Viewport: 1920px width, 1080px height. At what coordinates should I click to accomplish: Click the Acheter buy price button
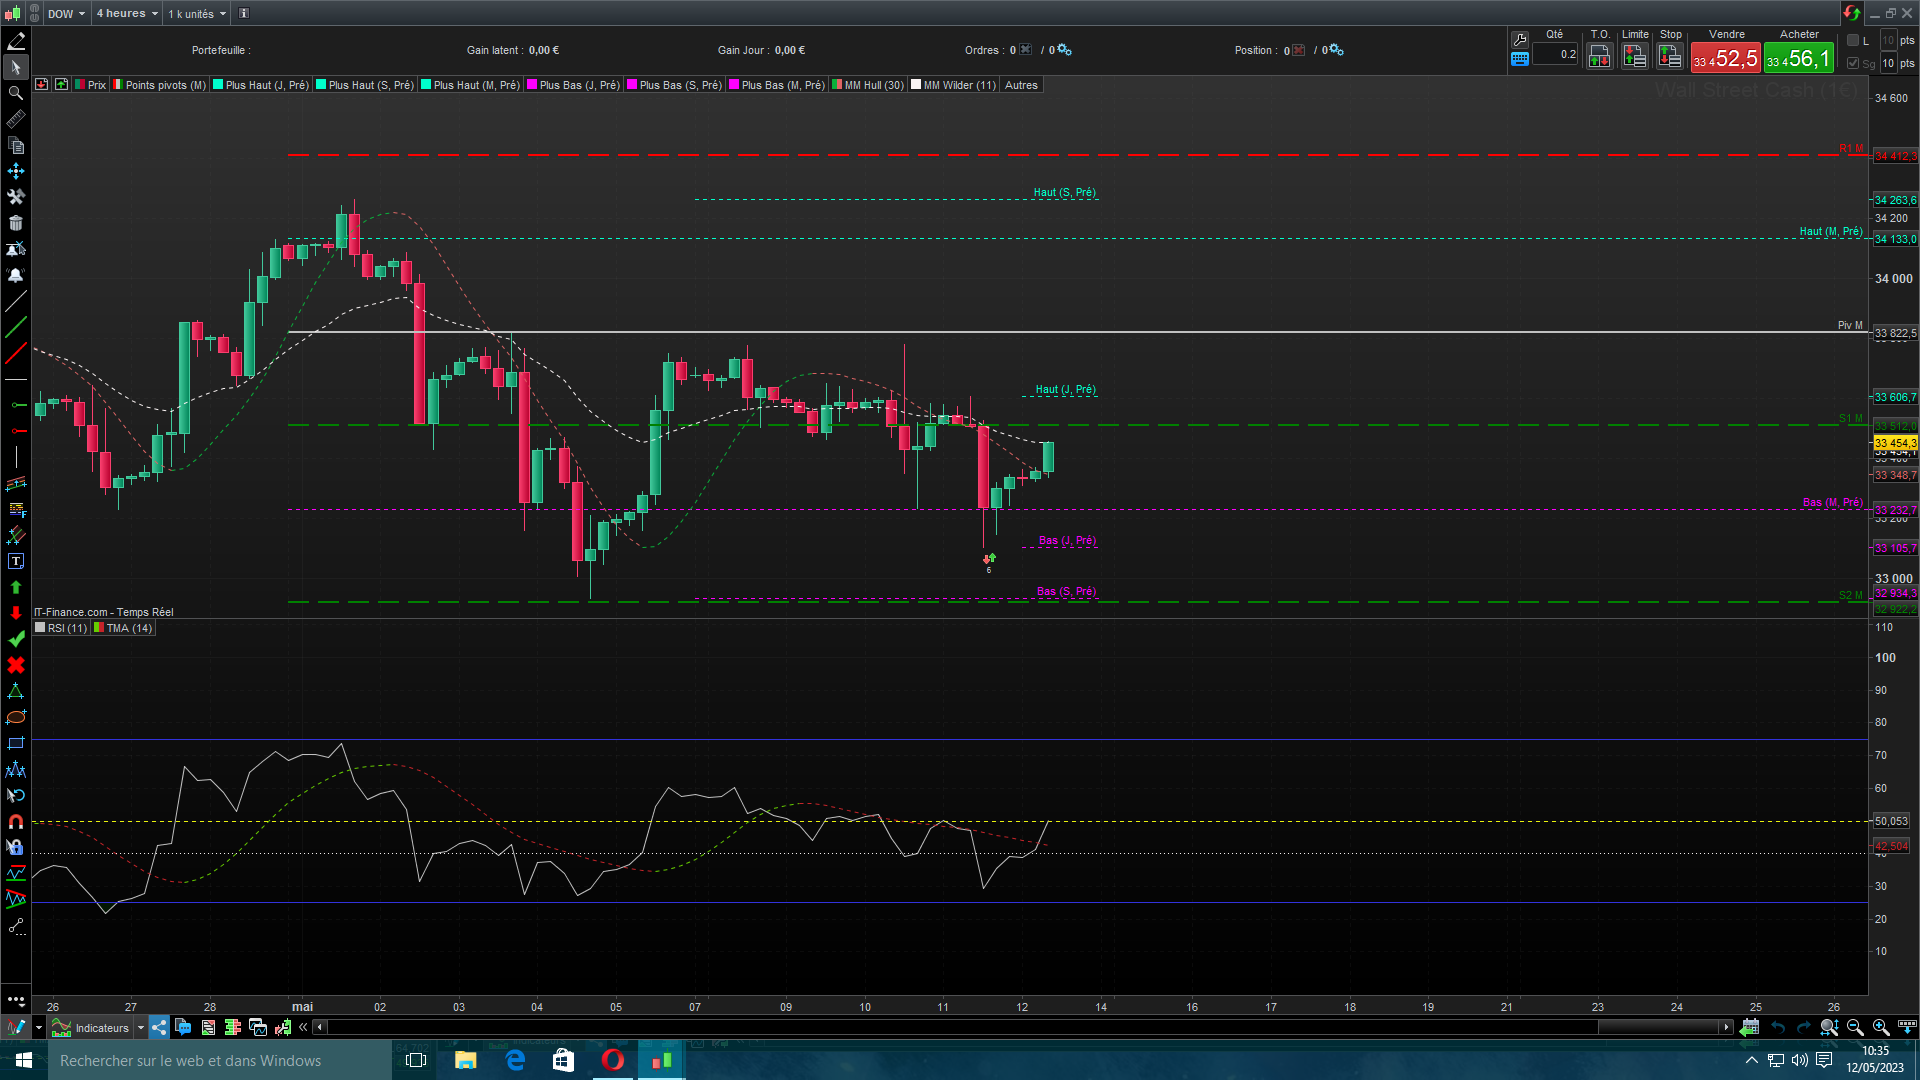[1798, 59]
